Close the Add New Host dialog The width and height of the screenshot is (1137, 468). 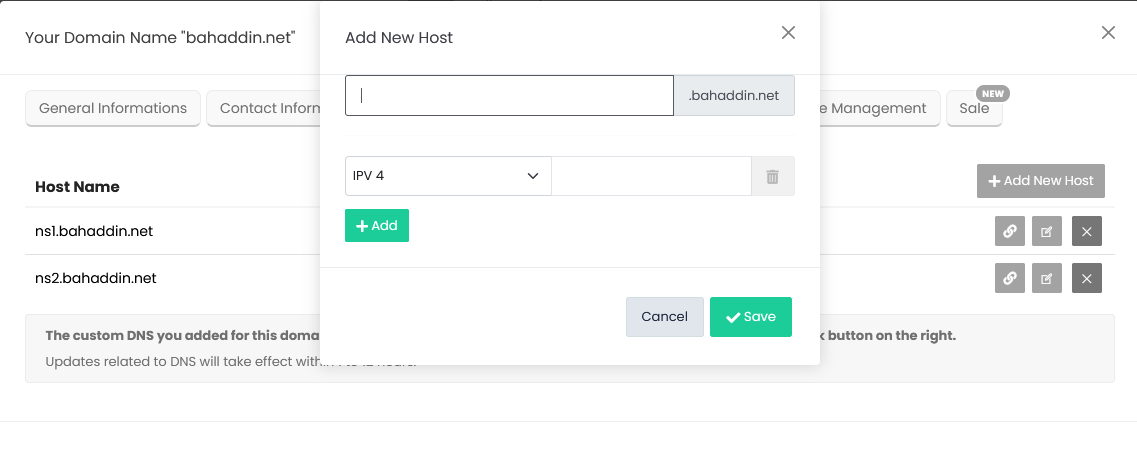pyautogui.click(x=788, y=33)
